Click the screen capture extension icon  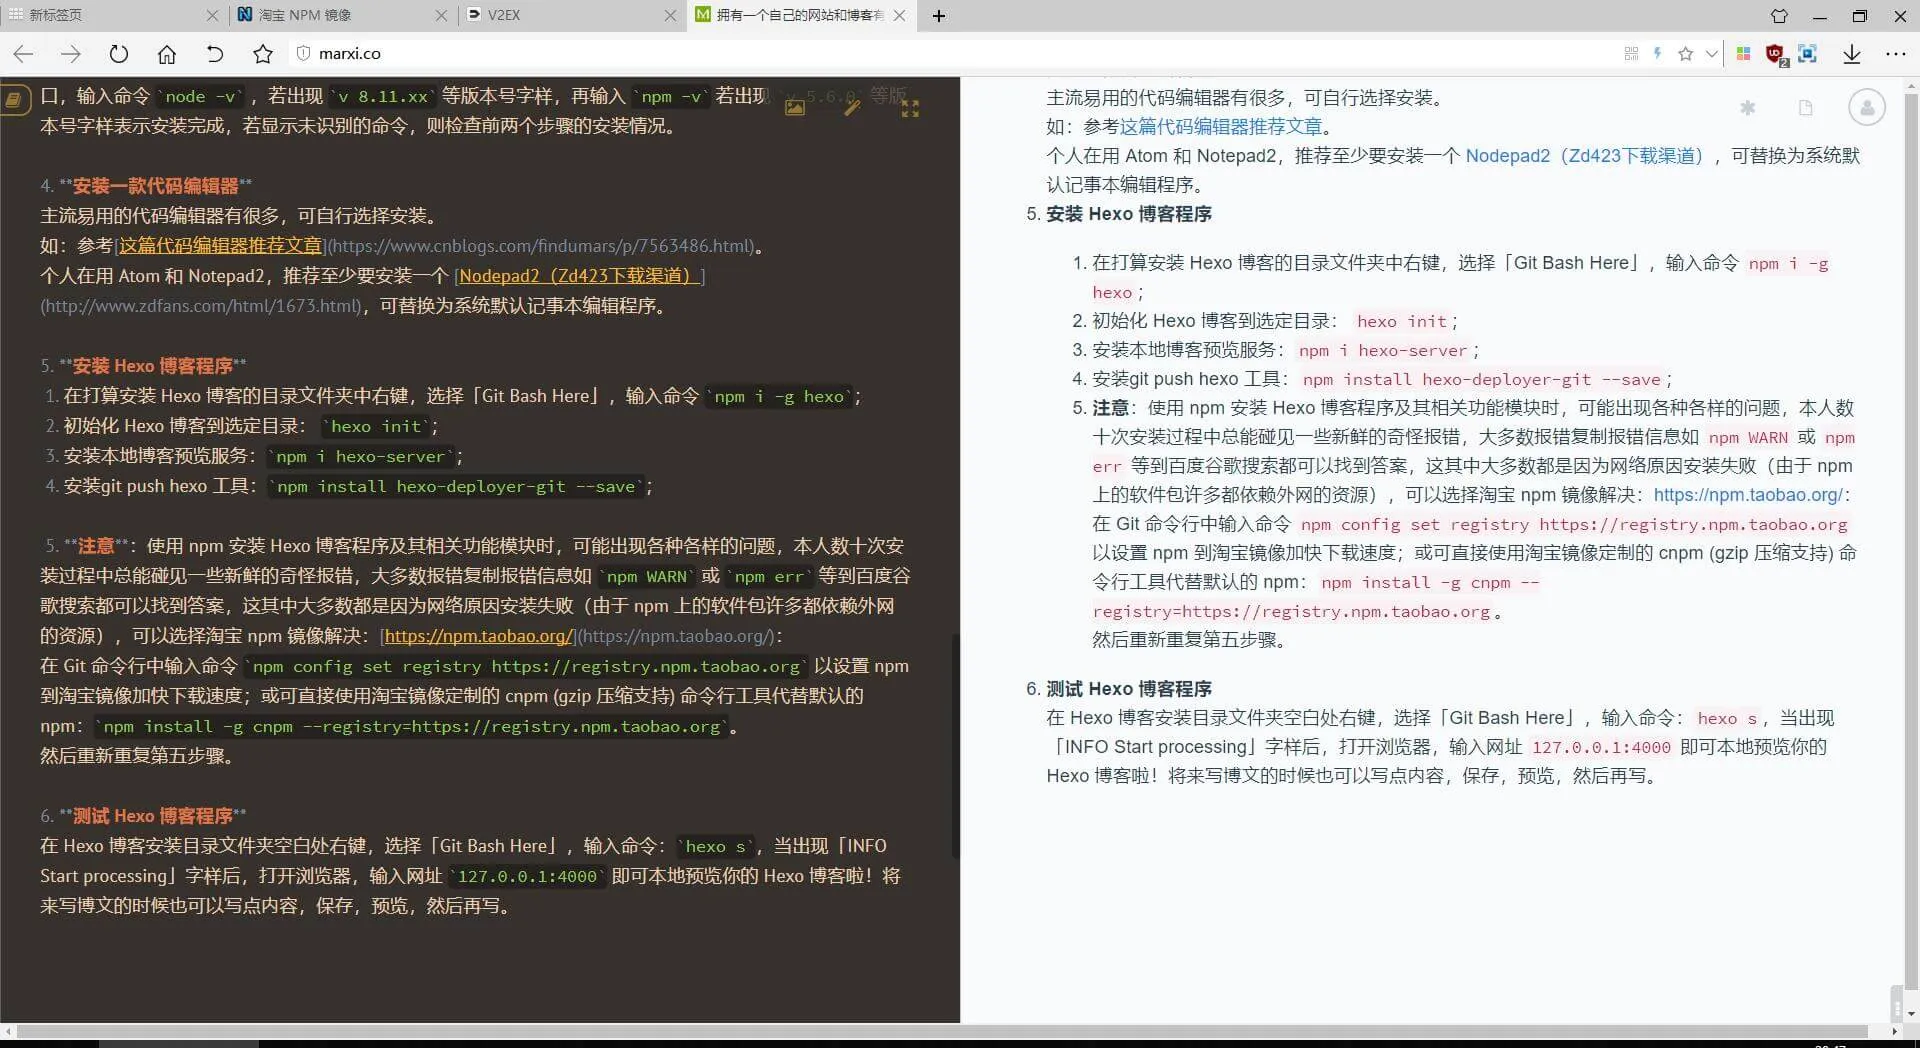coord(1808,54)
